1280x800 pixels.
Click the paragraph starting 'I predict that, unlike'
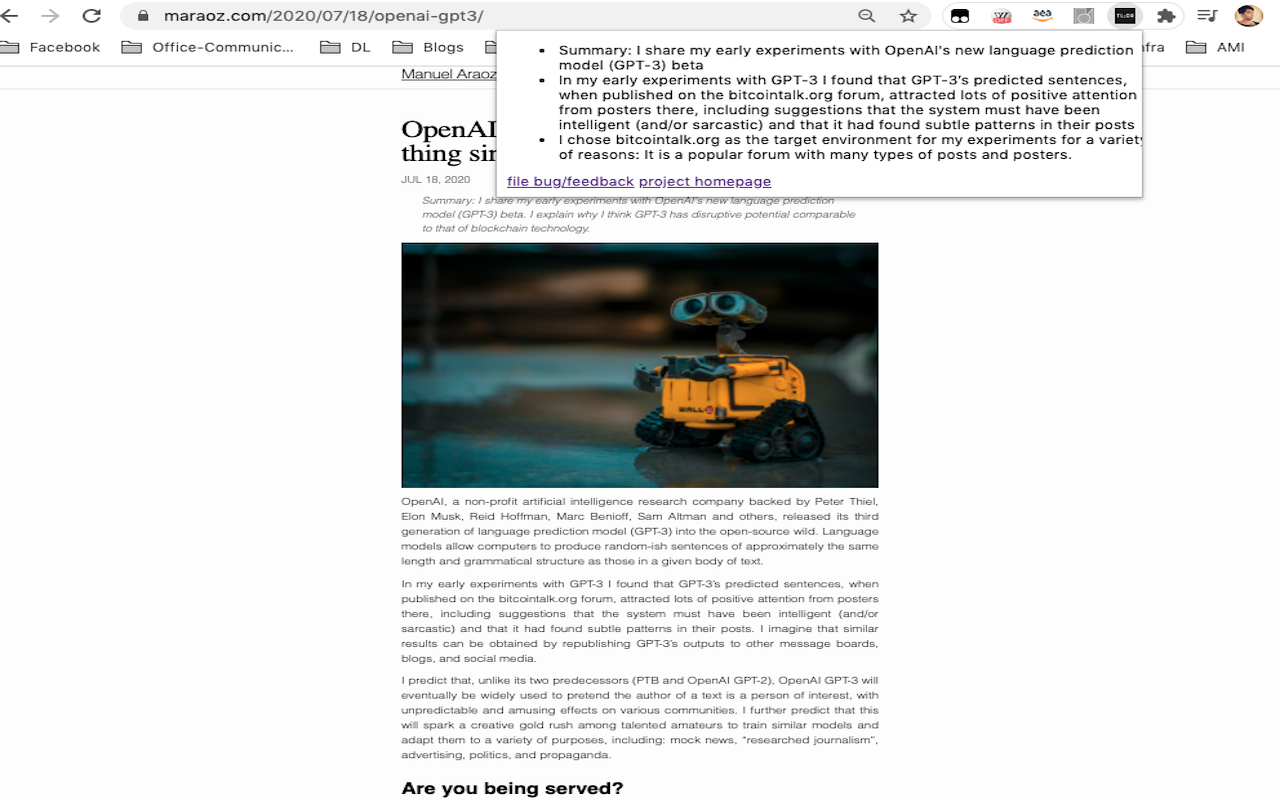coord(640,717)
